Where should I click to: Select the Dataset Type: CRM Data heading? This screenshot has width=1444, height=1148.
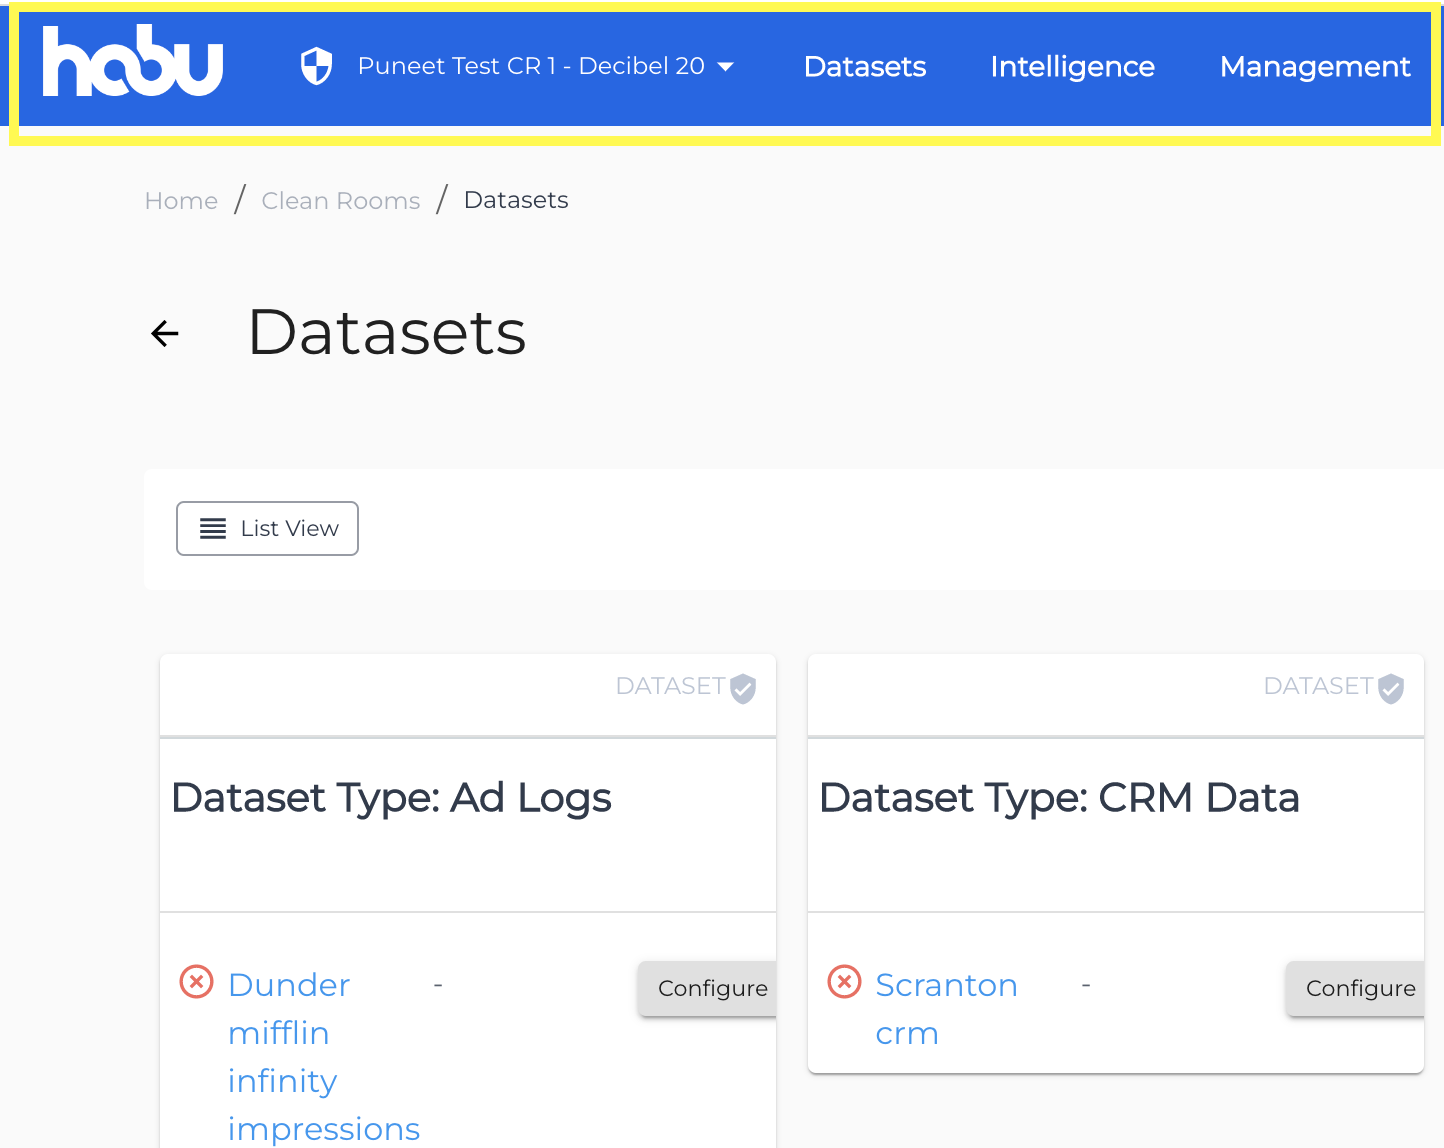[1059, 798]
